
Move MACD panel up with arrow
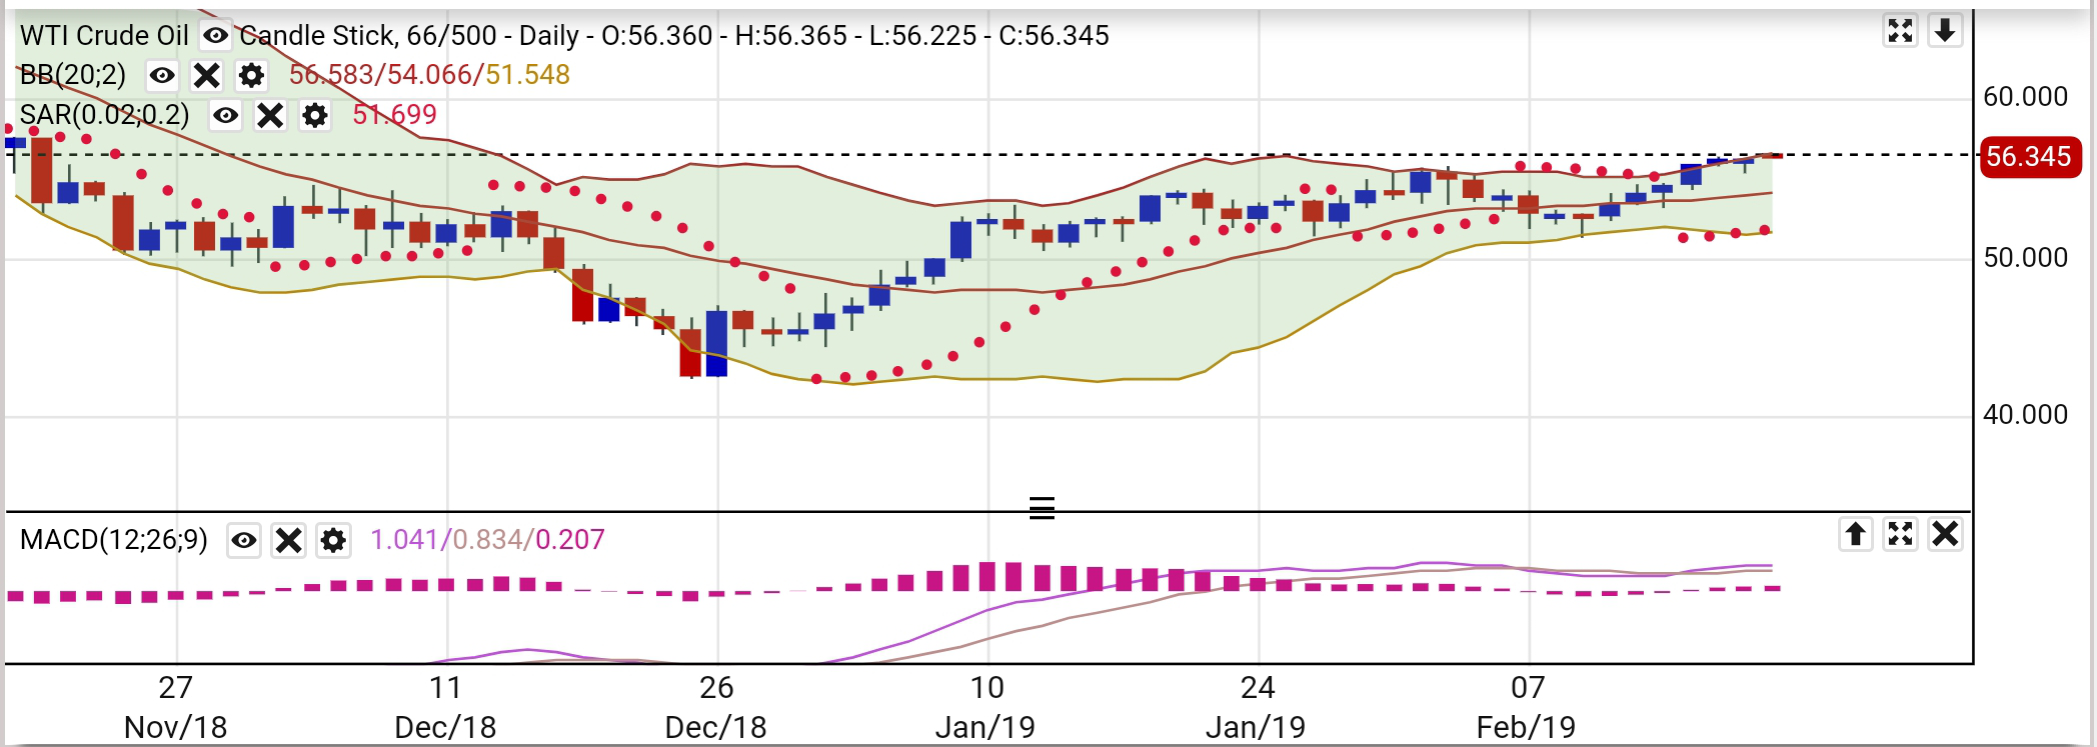click(x=1855, y=534)
